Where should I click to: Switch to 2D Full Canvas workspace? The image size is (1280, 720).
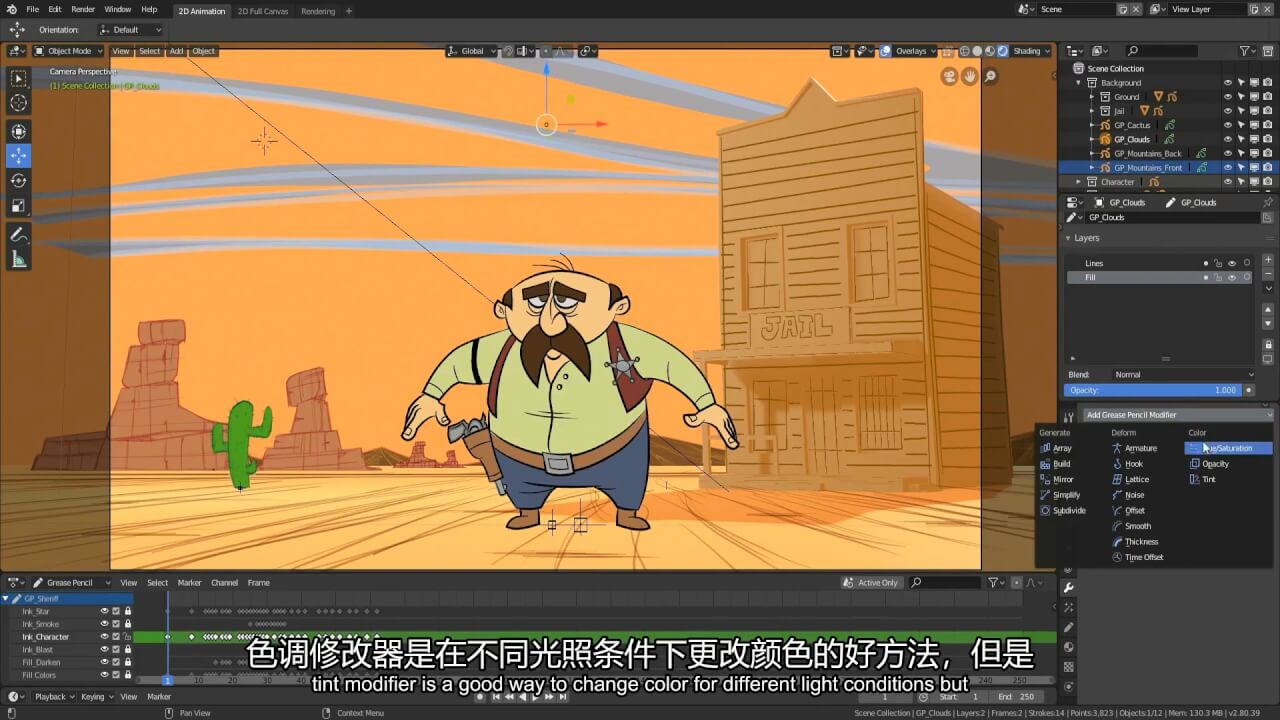262,11
